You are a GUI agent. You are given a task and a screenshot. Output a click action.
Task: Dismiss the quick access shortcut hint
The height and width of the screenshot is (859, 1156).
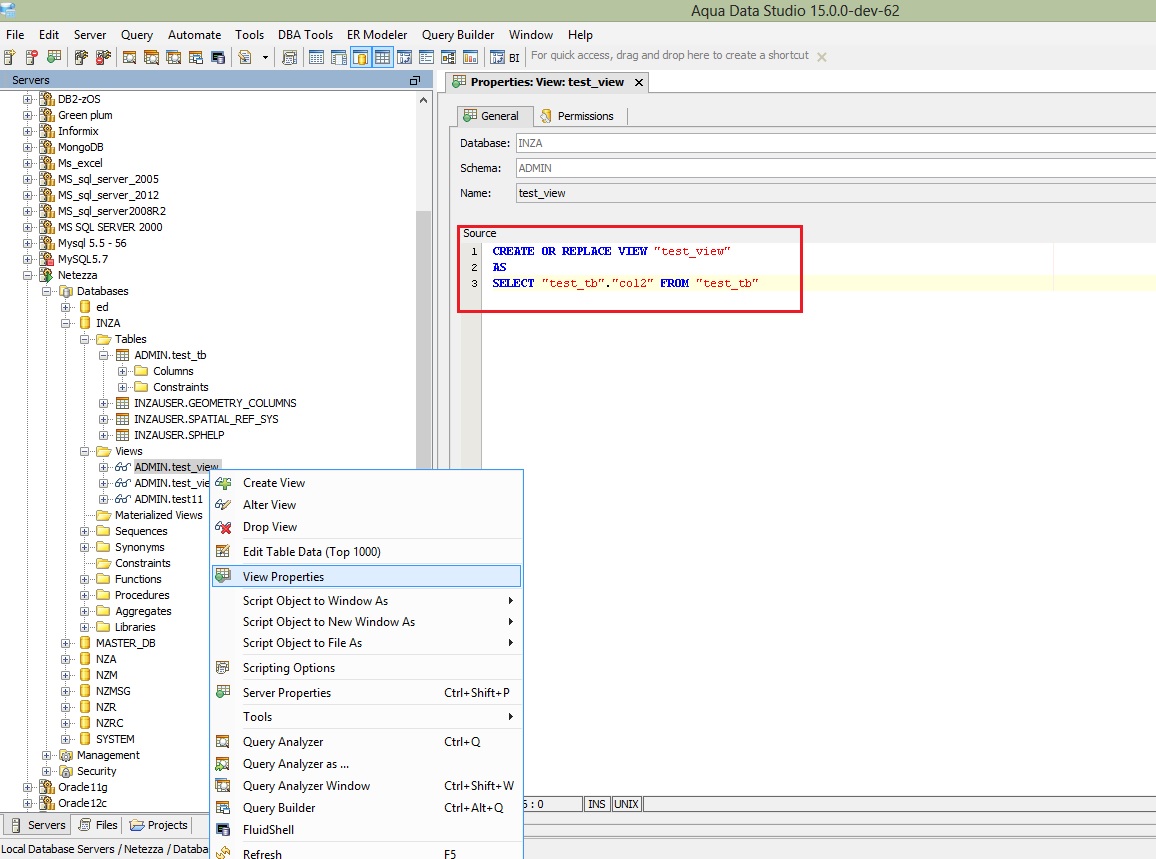click(821, 57)
